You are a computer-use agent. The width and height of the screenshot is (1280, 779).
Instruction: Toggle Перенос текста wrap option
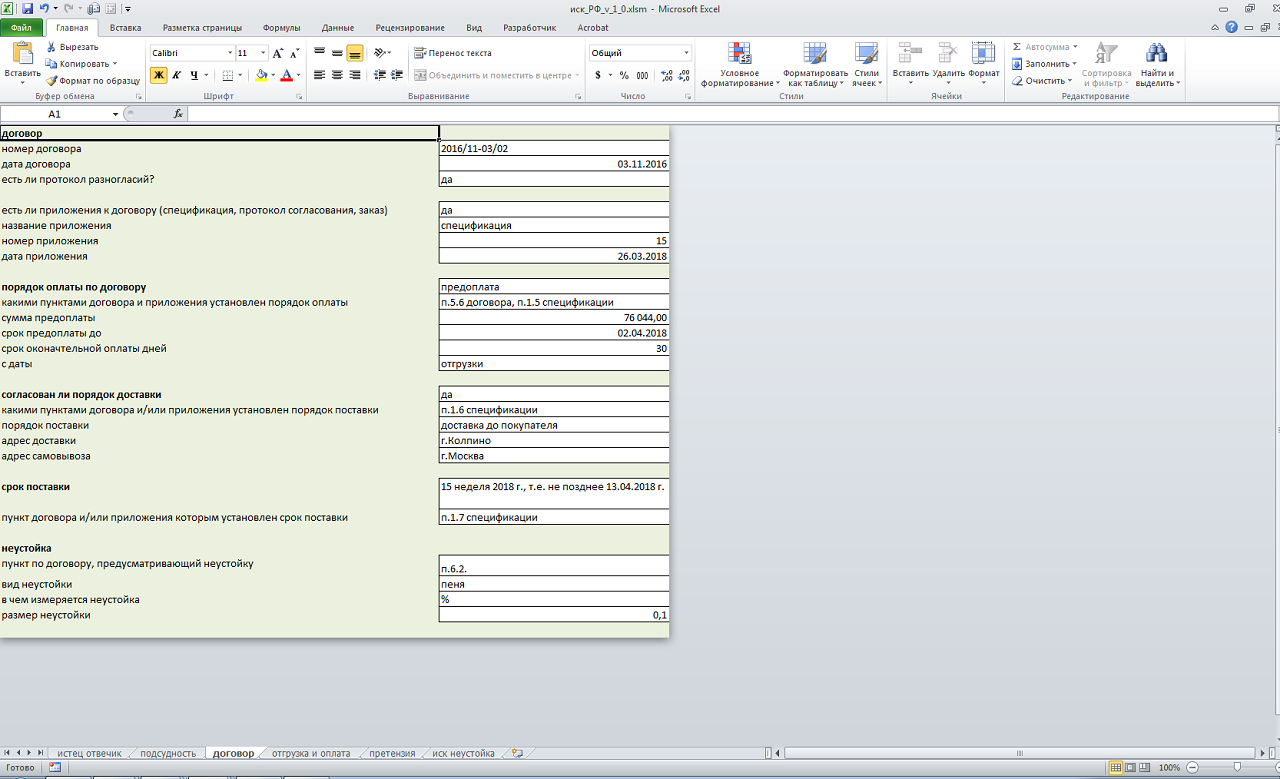(453, 53)
